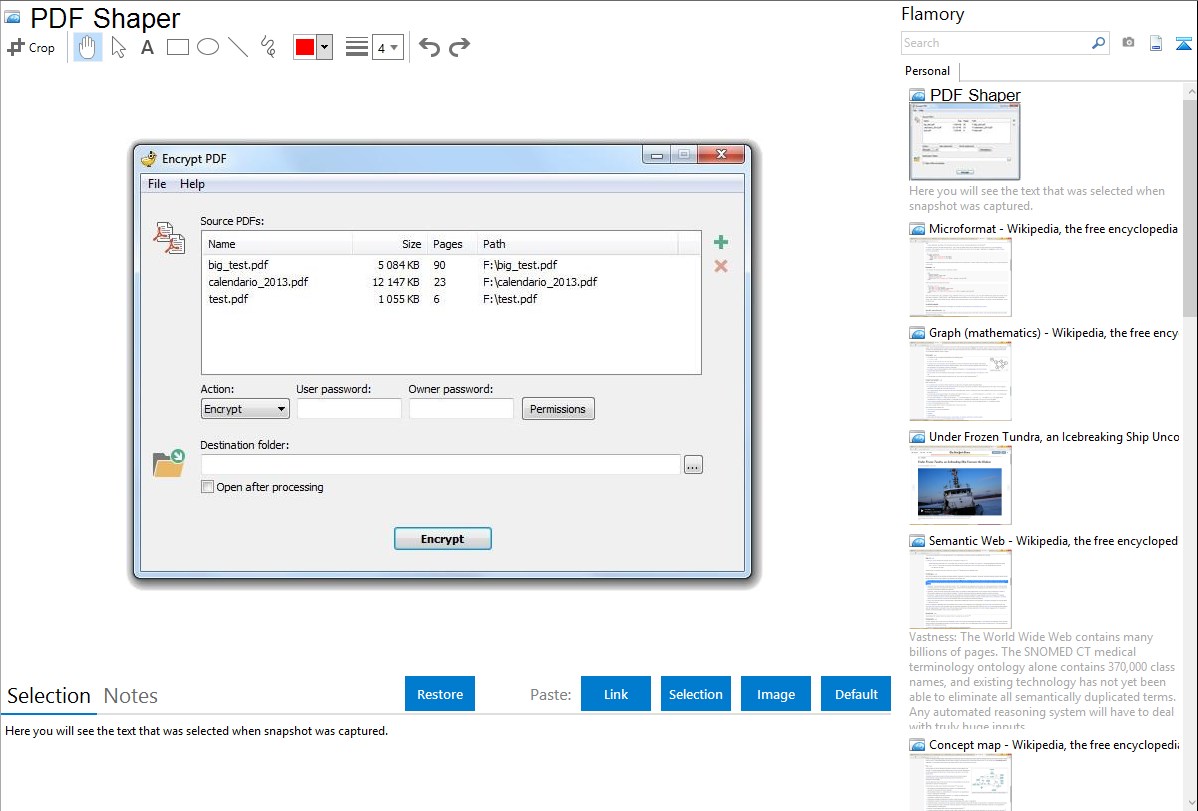The image size is (1198, 811).
Task: Select test.pdf row in the source list
Action: coord(451,299)
